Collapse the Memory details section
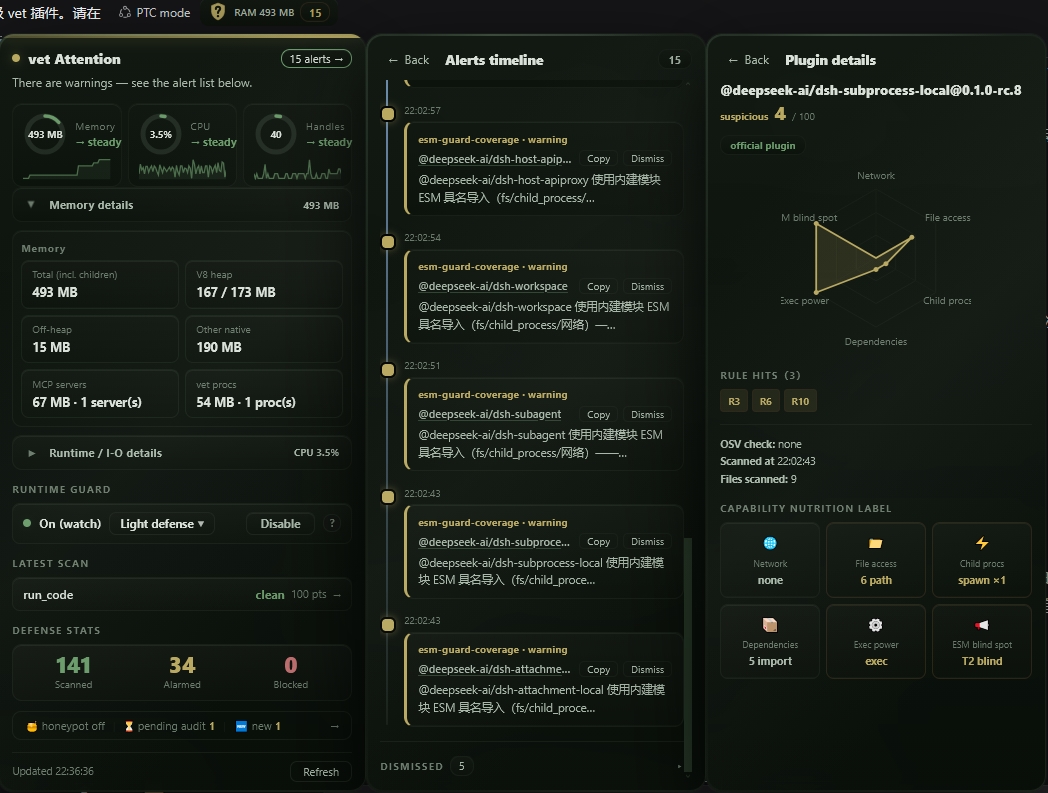This screenshot has width=1048, height=793. click(x=182, y=205)
